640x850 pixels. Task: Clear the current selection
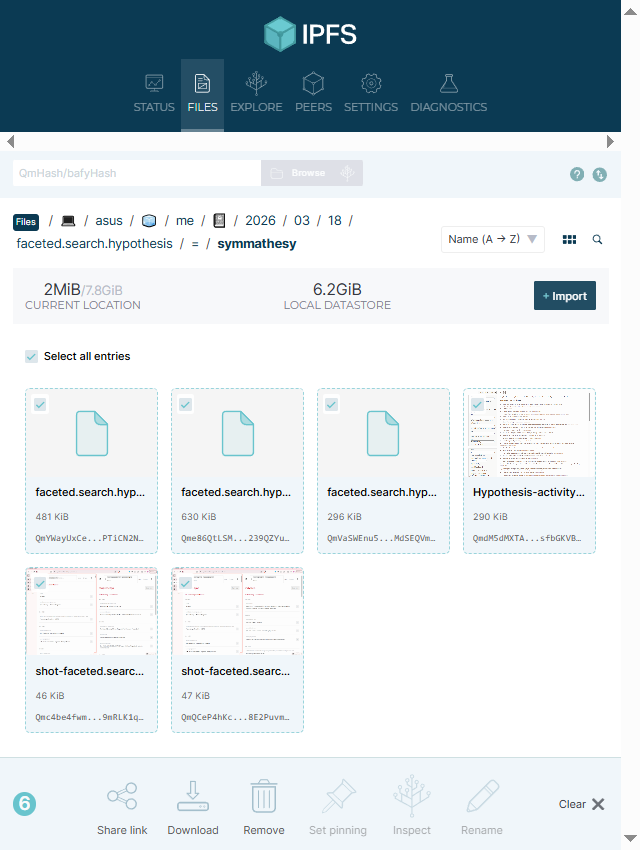coord(581,804)
